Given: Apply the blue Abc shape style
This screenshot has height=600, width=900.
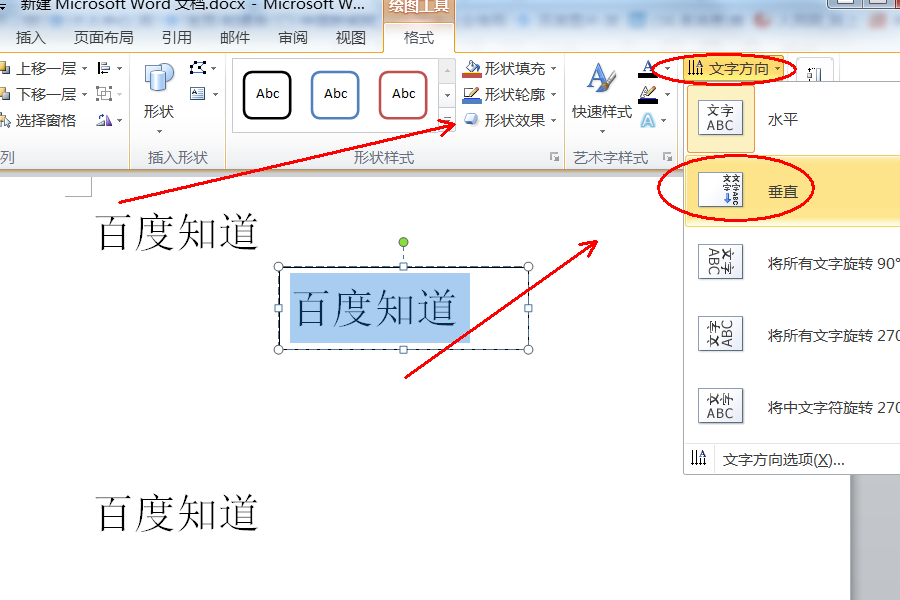Looking at the screenshot, I should pyautogui.click(x=334, y=96).
